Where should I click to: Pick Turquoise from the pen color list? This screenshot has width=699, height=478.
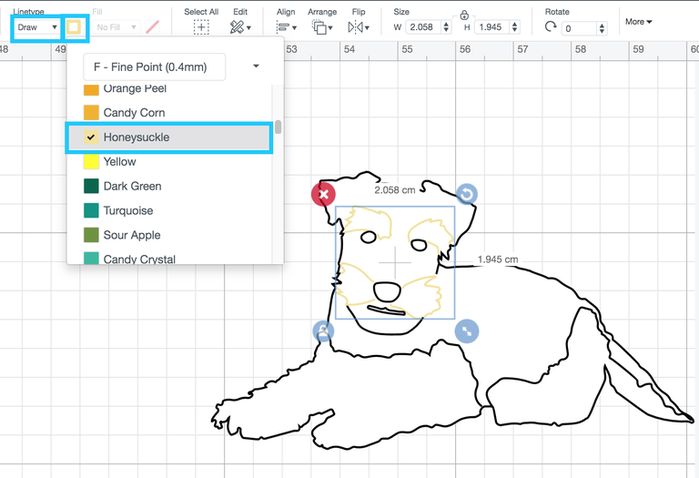(x=130, y=211)
